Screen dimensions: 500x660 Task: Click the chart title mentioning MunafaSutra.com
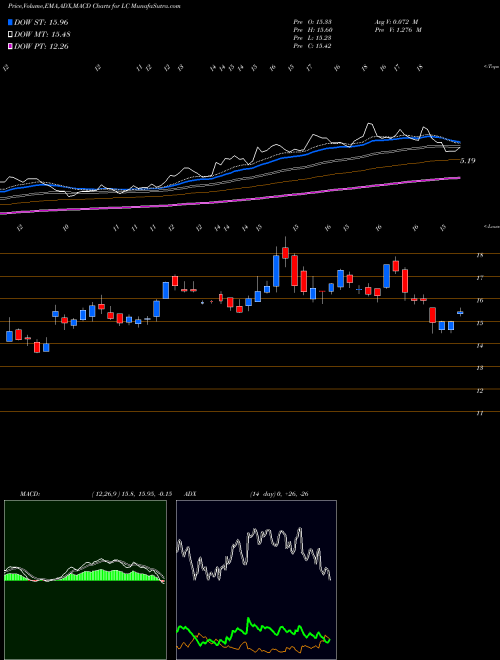(94, 6)
